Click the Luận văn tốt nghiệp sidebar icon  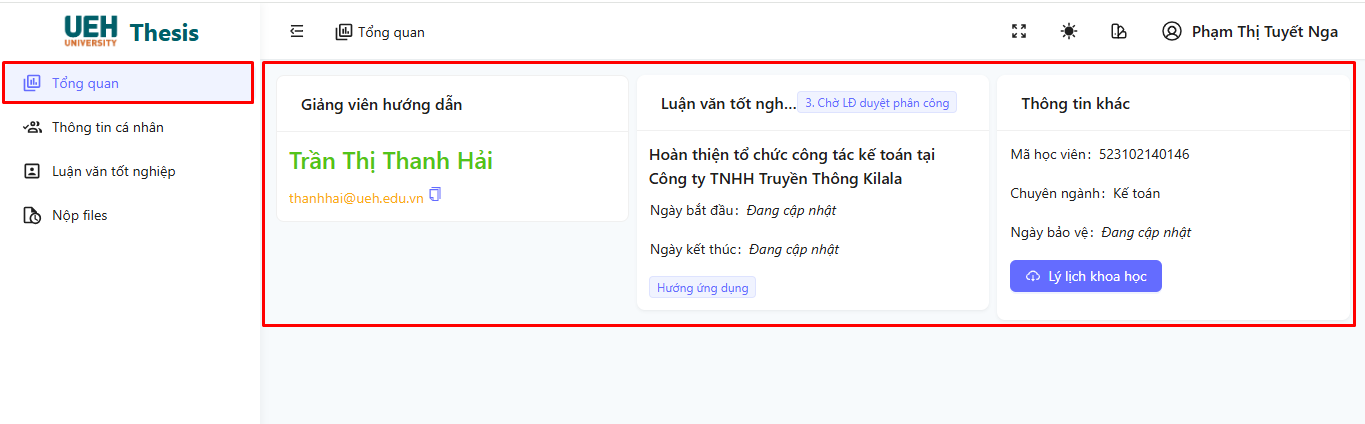[33, 171]
